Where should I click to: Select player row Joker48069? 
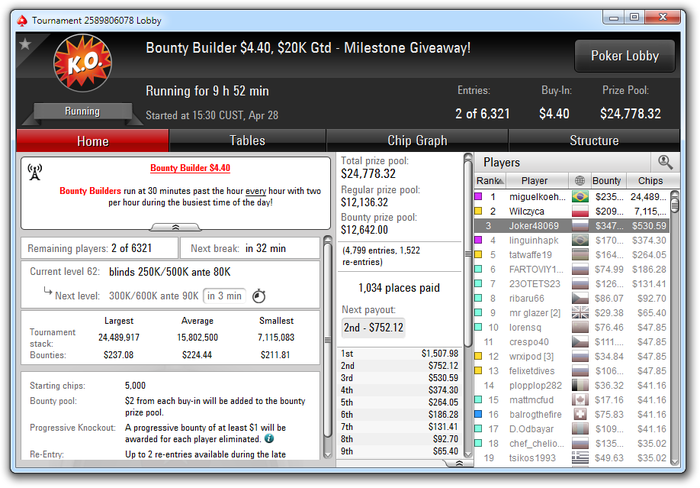click(571, 225)
